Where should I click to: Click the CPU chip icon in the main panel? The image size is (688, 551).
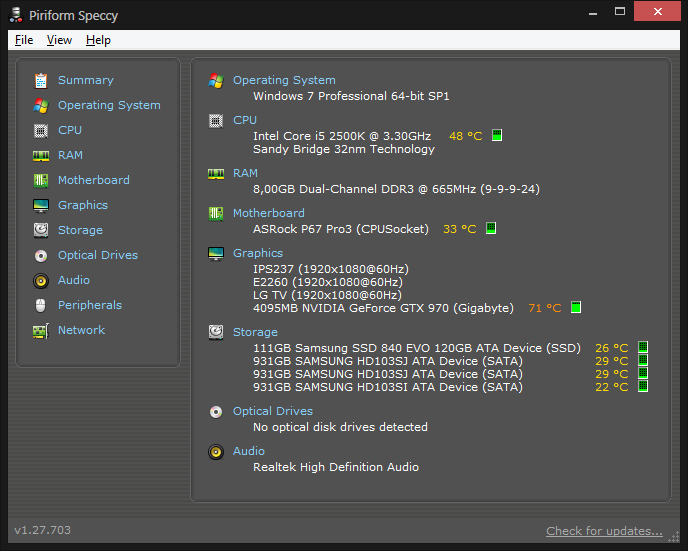[216, 121]
